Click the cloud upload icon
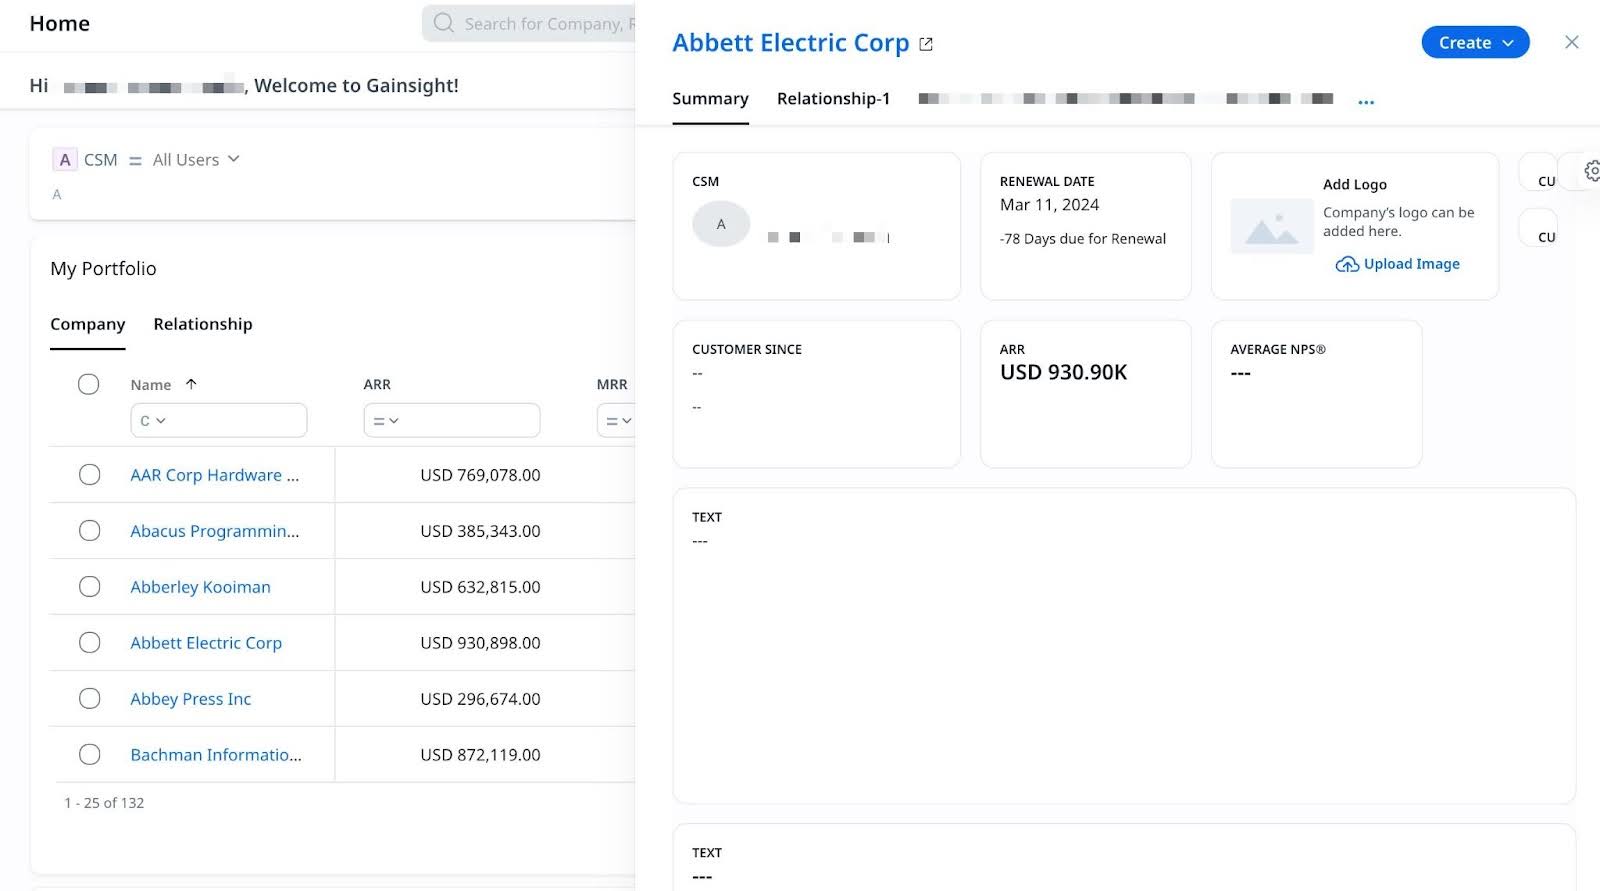 coord(1347,264)
